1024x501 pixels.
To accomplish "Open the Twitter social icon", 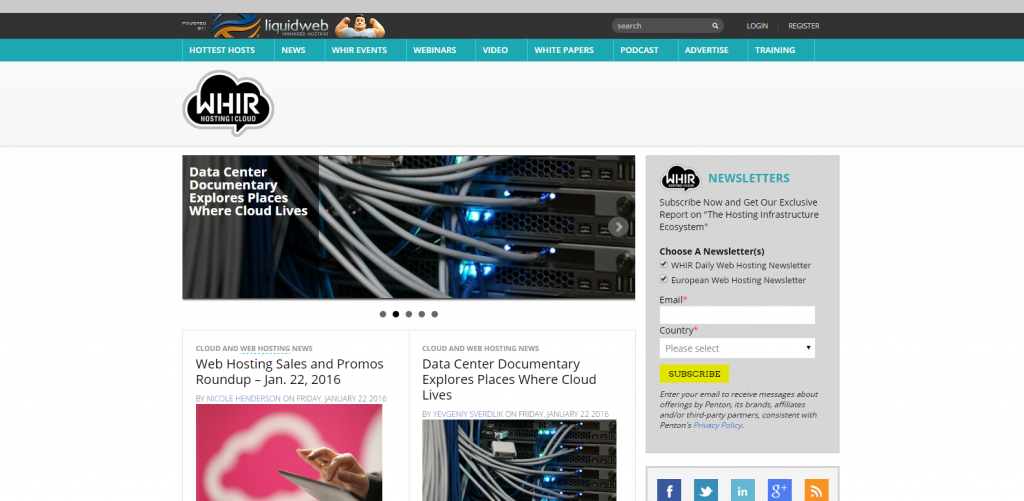I will pos(706,490).
